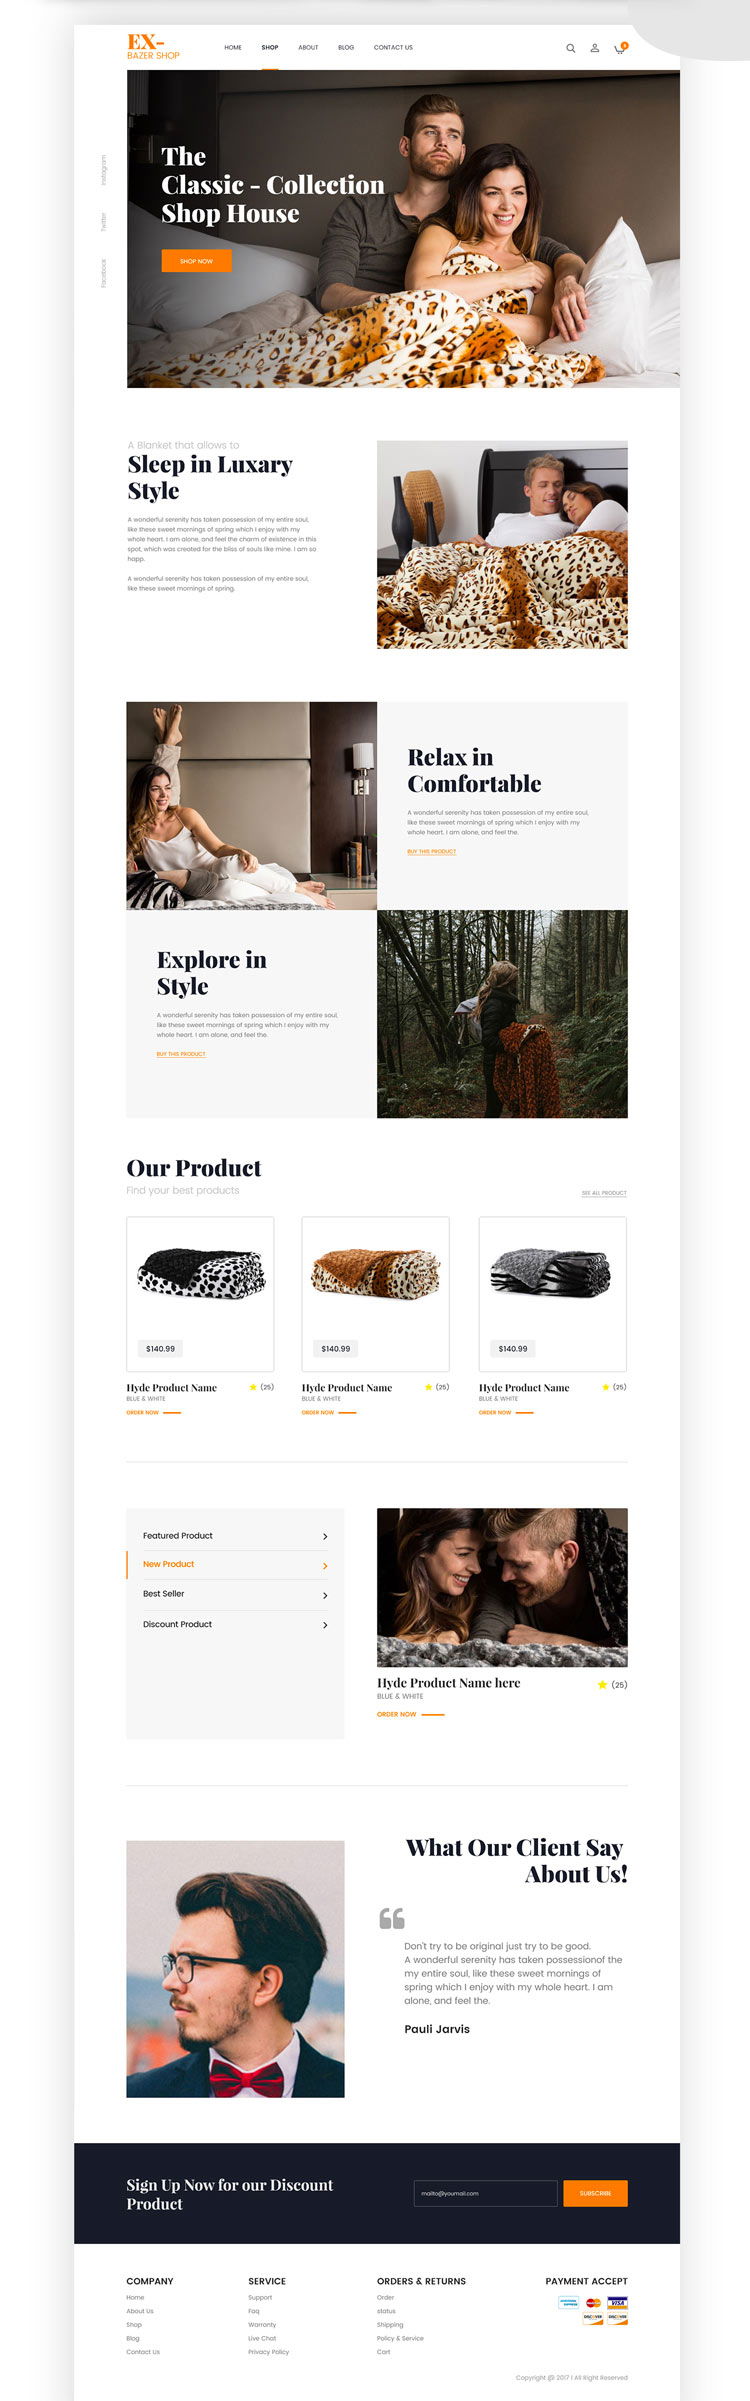This screenshot has height=2401, width=750.
Task: Click star rating of first product
Action: [253, 1387]
